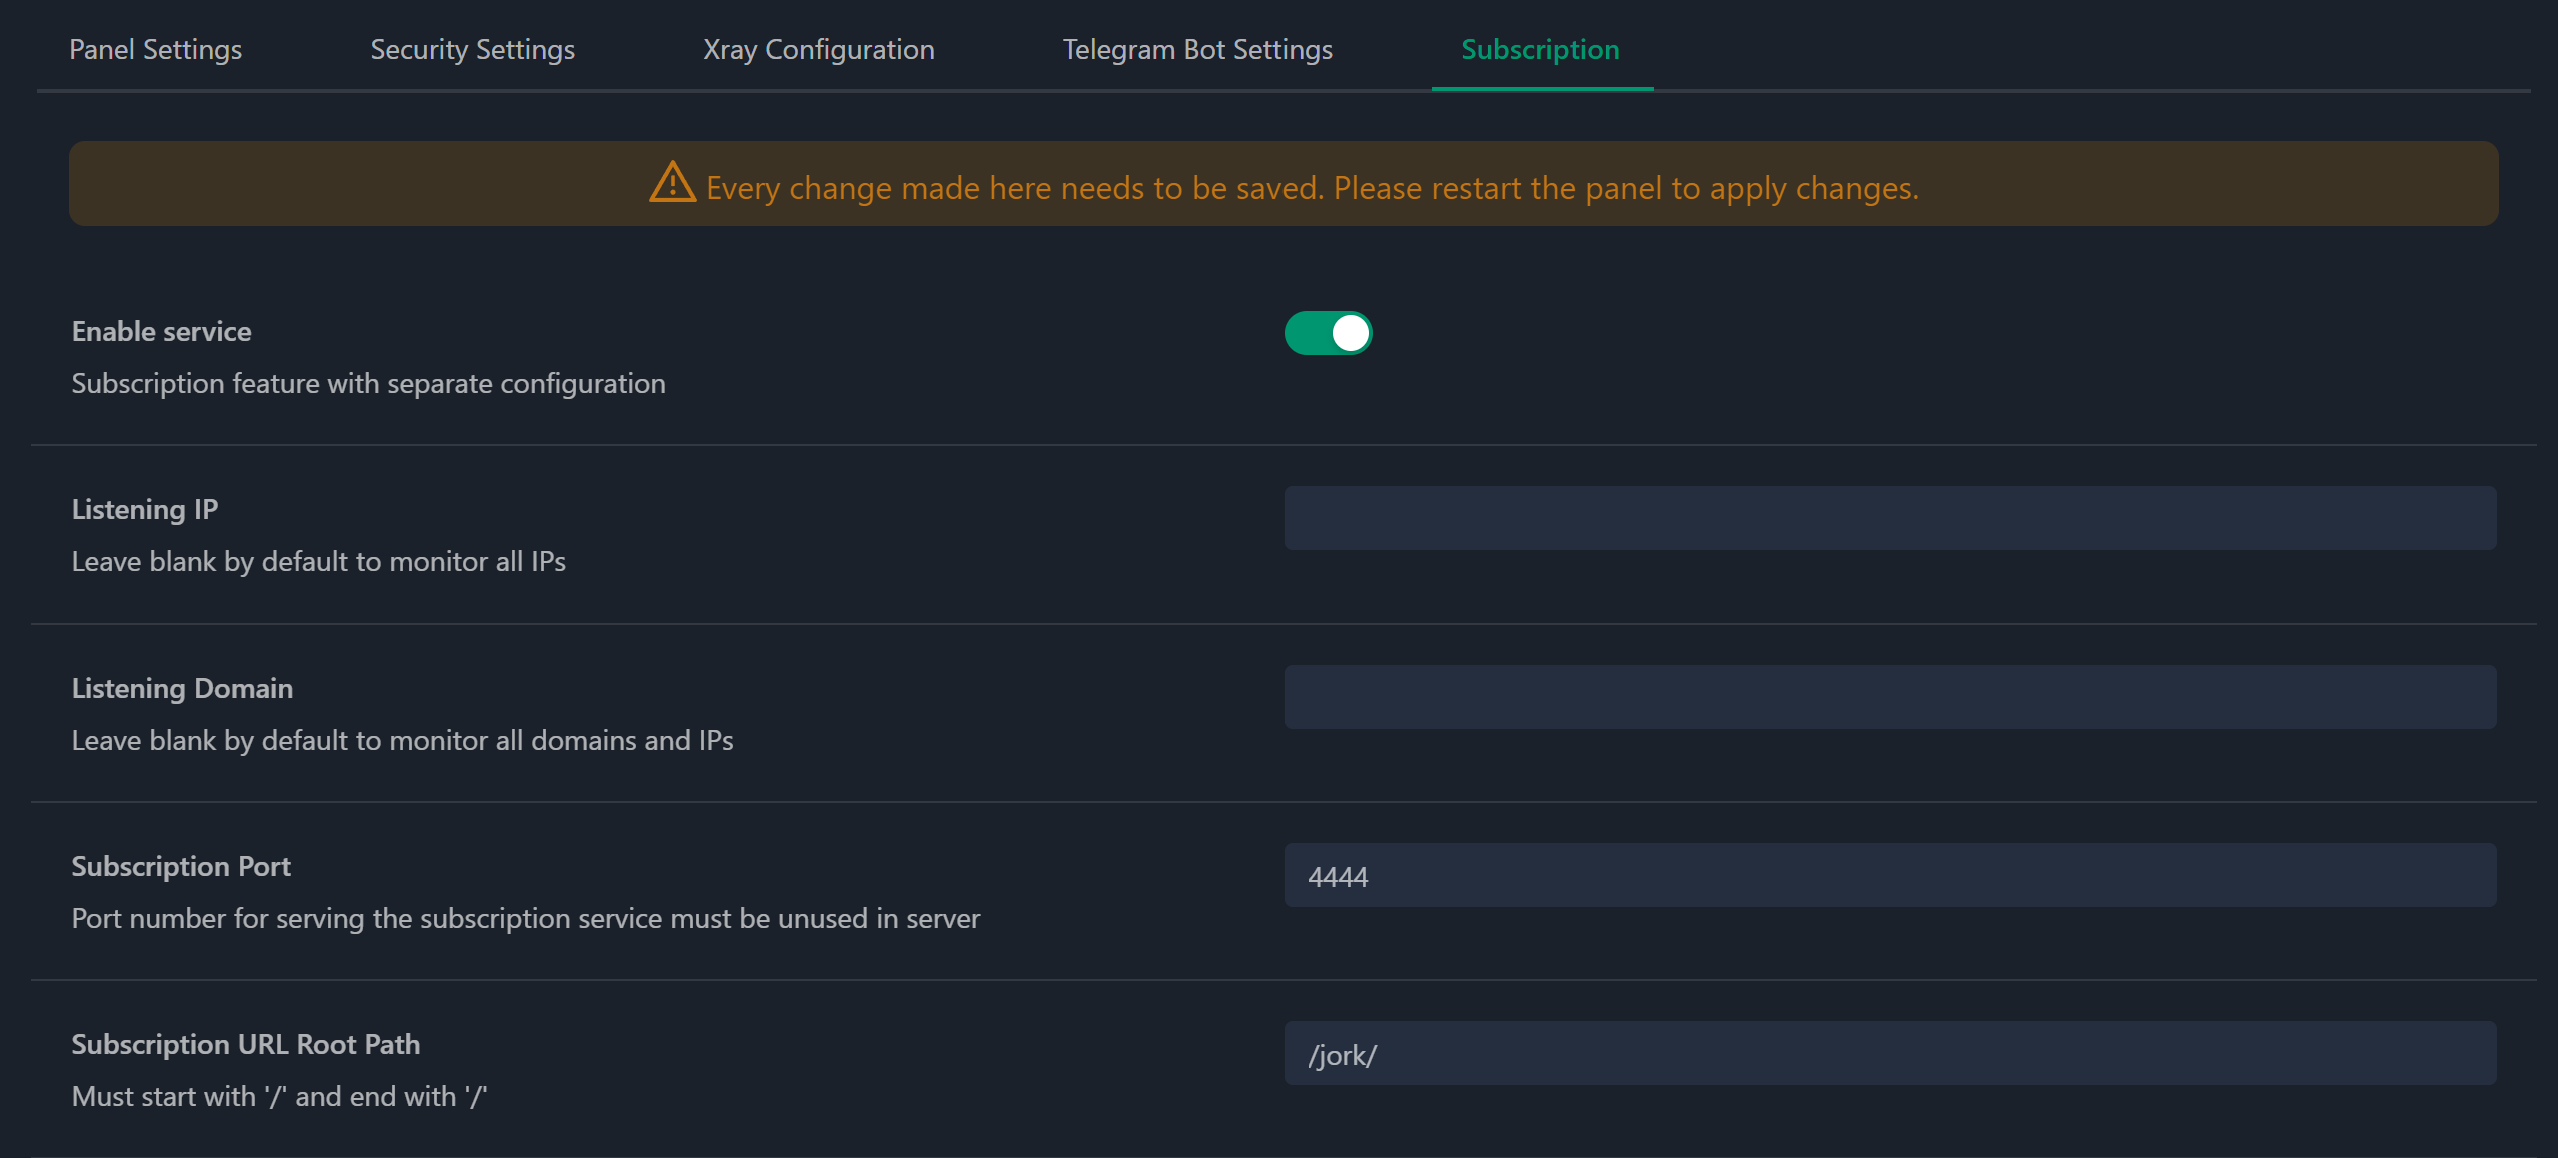Click 'Leave blank by default to monitor all domains and IPs'
This screenshot has height=1158, width=2558.
[x=402, y=740]
